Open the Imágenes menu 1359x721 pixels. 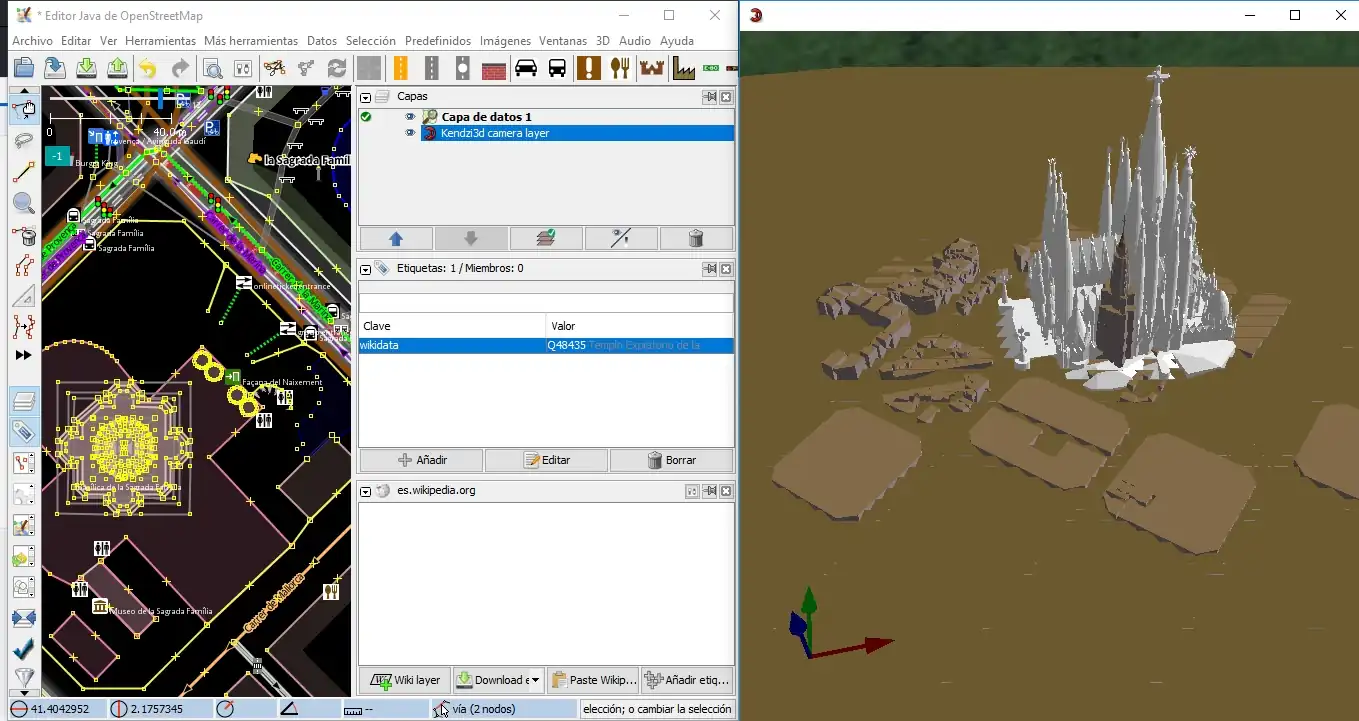pyautogui.click(x=505, y=41)
